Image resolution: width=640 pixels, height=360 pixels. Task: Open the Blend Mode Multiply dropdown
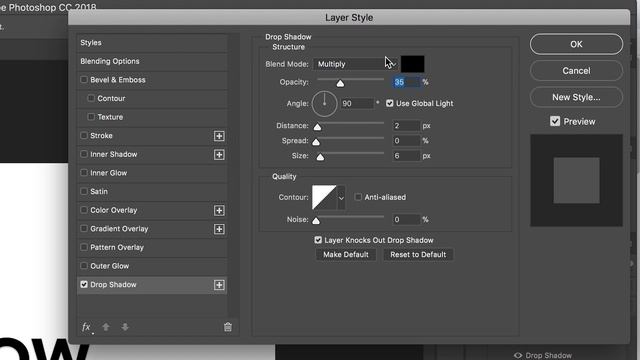[x=356, y=64]
